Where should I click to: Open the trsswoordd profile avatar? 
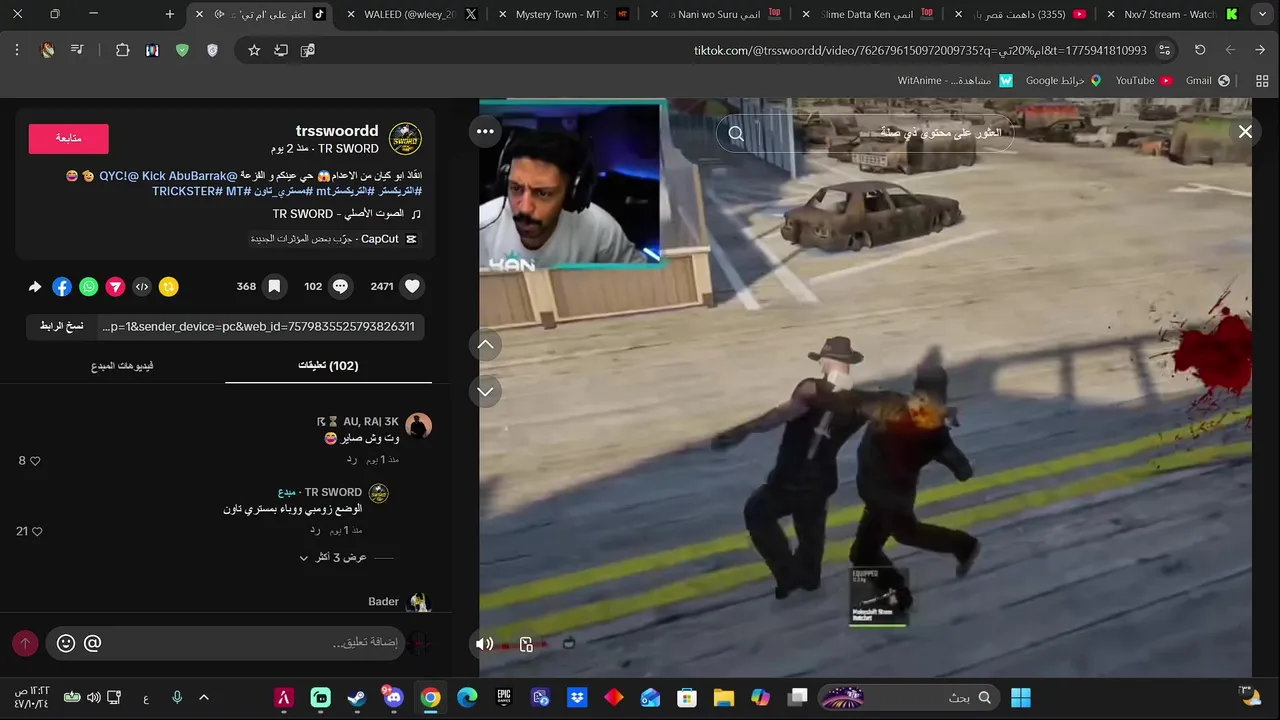(x=405, y=139)
